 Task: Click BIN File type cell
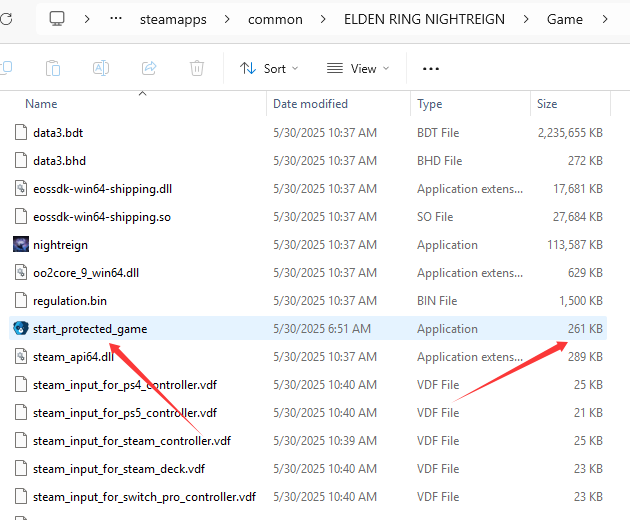pyautogui.click(x=437, y=301)
